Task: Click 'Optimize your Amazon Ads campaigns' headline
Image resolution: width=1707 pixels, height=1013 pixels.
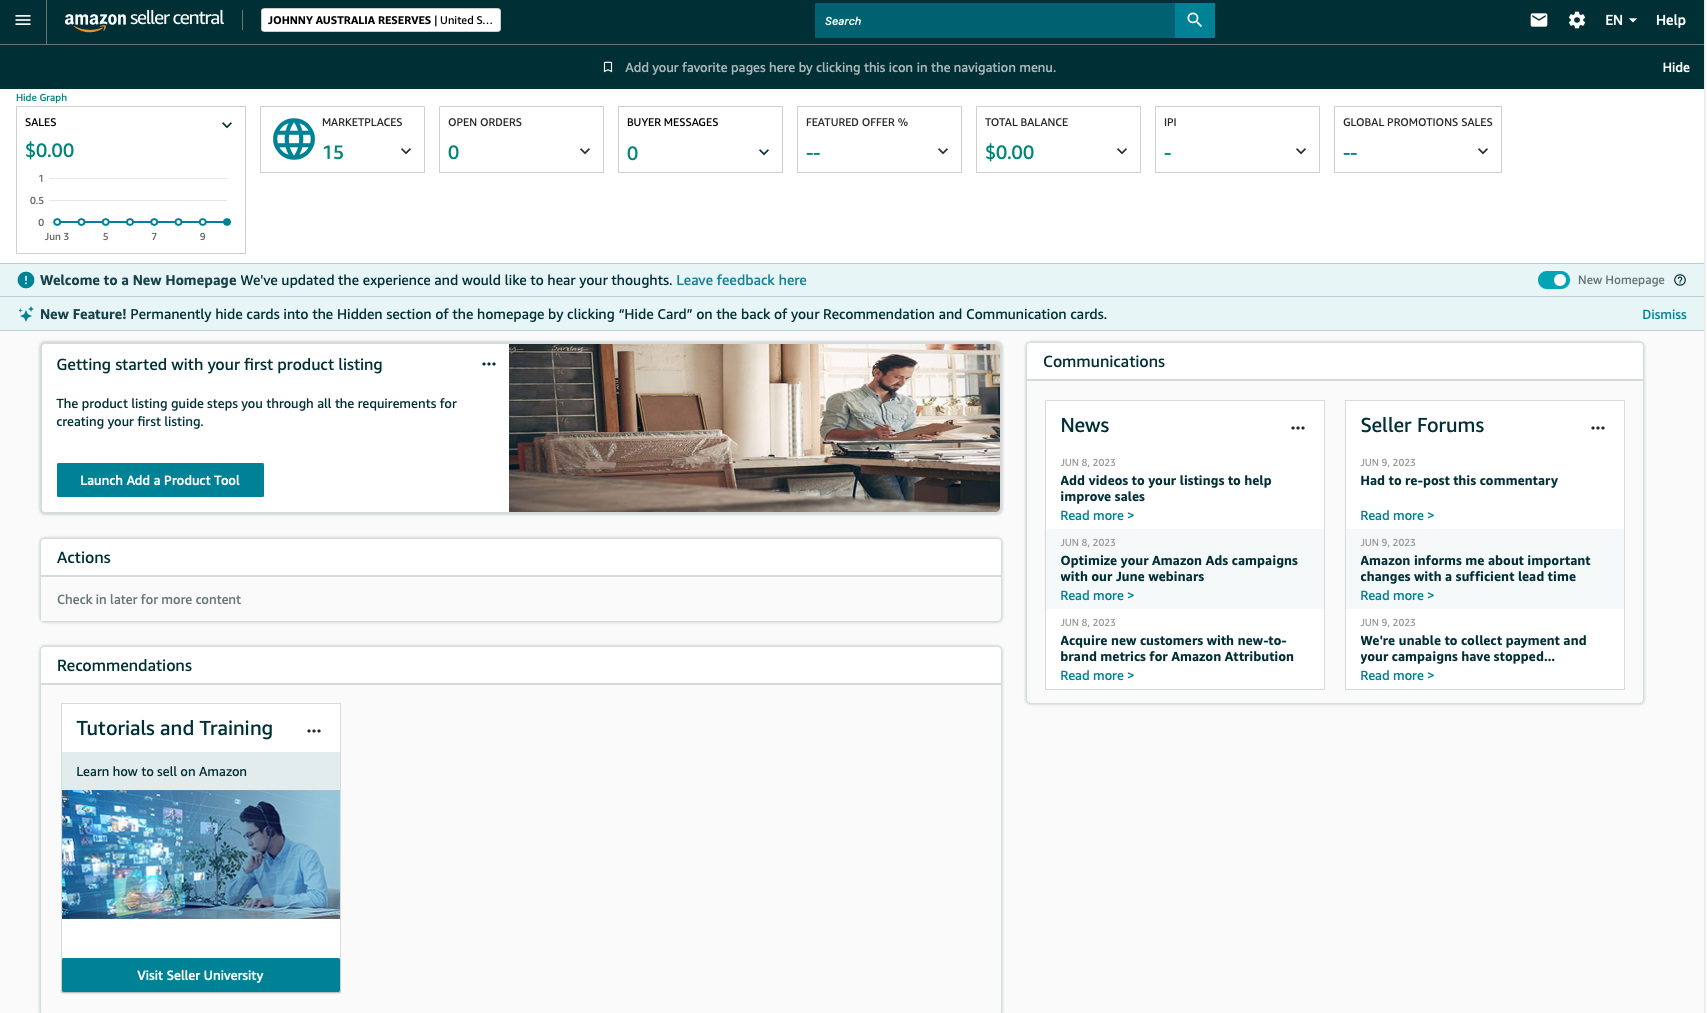Action: pos(1179,568)
